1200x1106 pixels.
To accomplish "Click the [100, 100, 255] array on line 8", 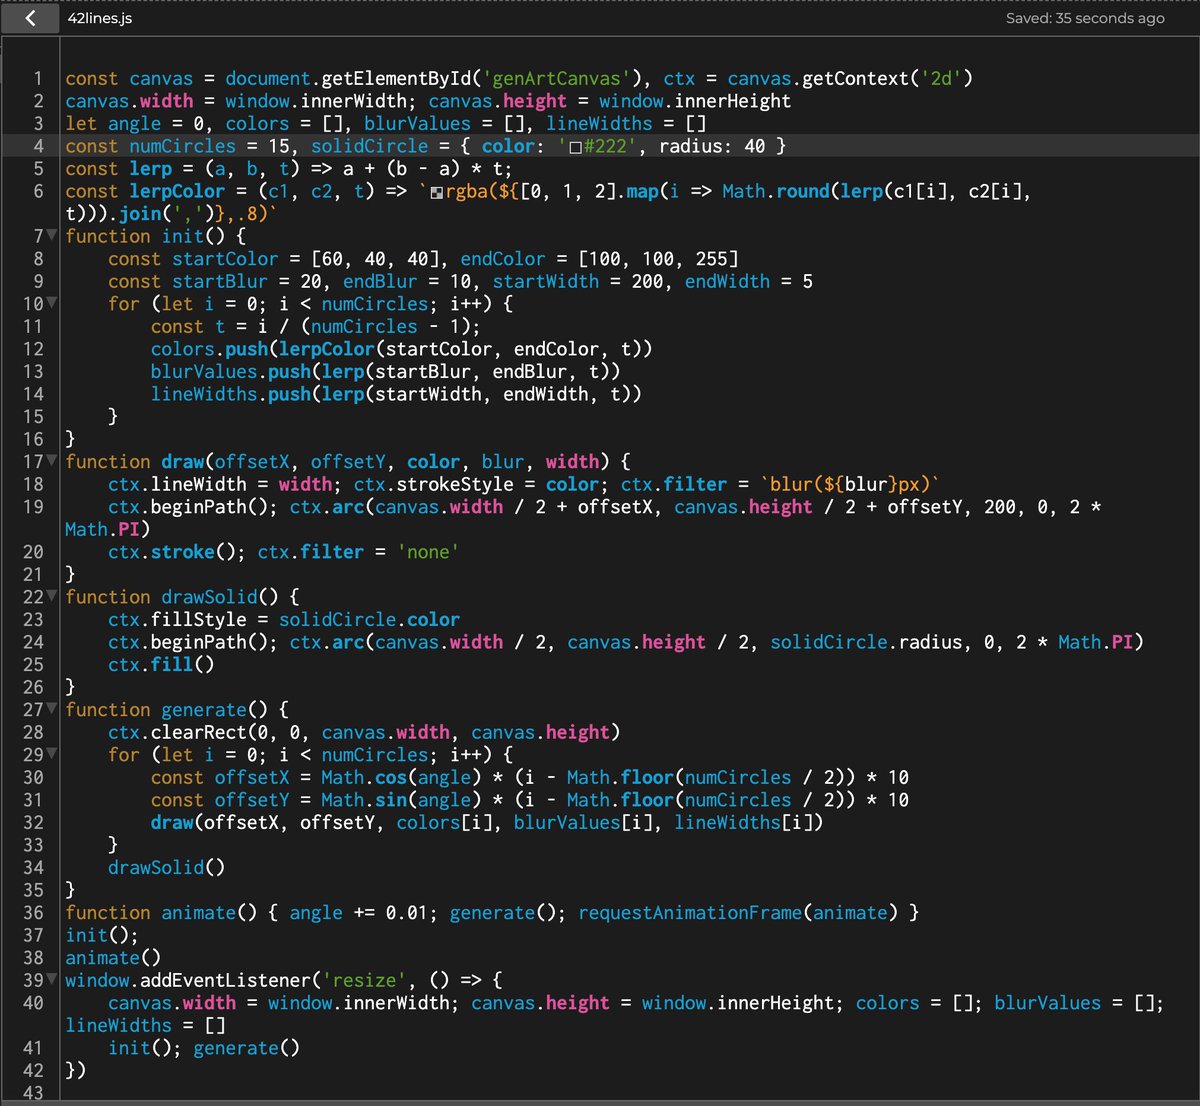I will pyautogui.click(x=658, y=259).
